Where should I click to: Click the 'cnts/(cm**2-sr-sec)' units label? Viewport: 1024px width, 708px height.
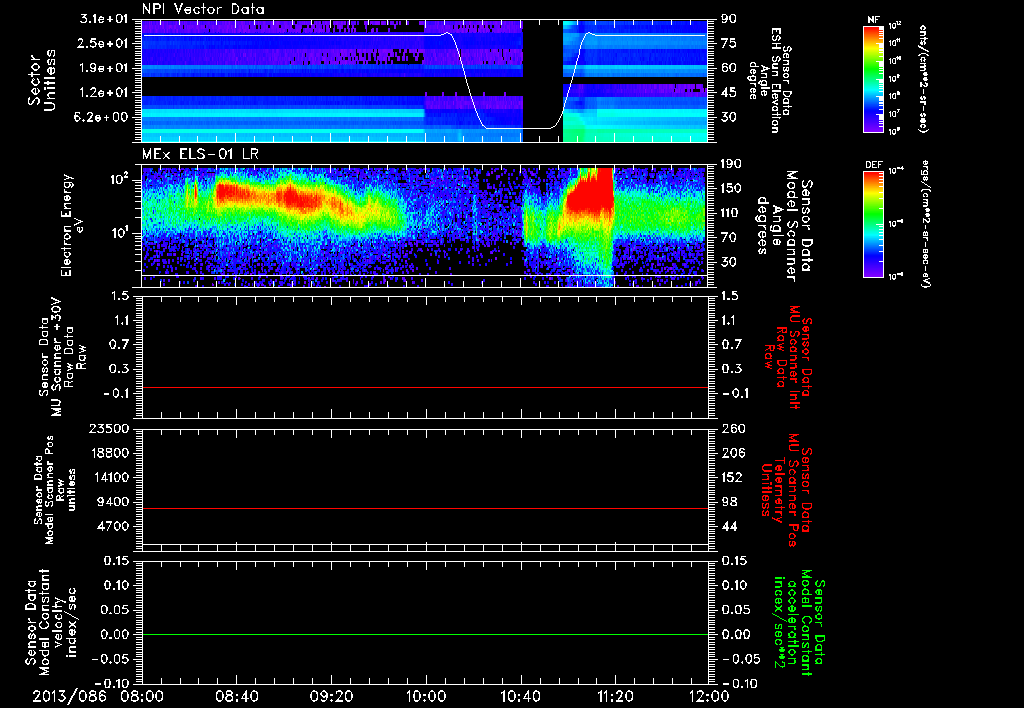pyautogui.click(x=923, y=78)
